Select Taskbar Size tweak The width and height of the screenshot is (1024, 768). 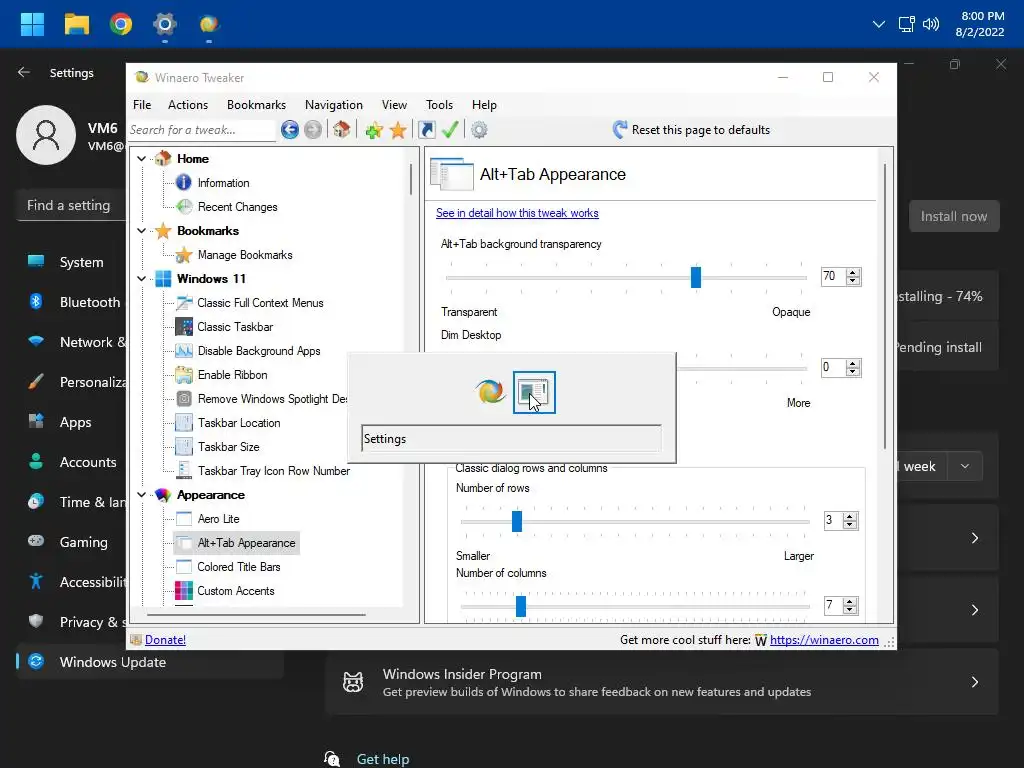(229, 447)
